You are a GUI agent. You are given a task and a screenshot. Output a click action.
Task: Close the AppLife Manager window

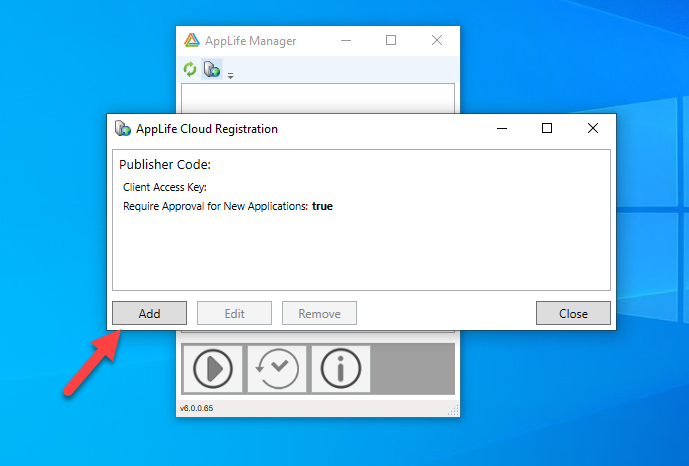437,41
